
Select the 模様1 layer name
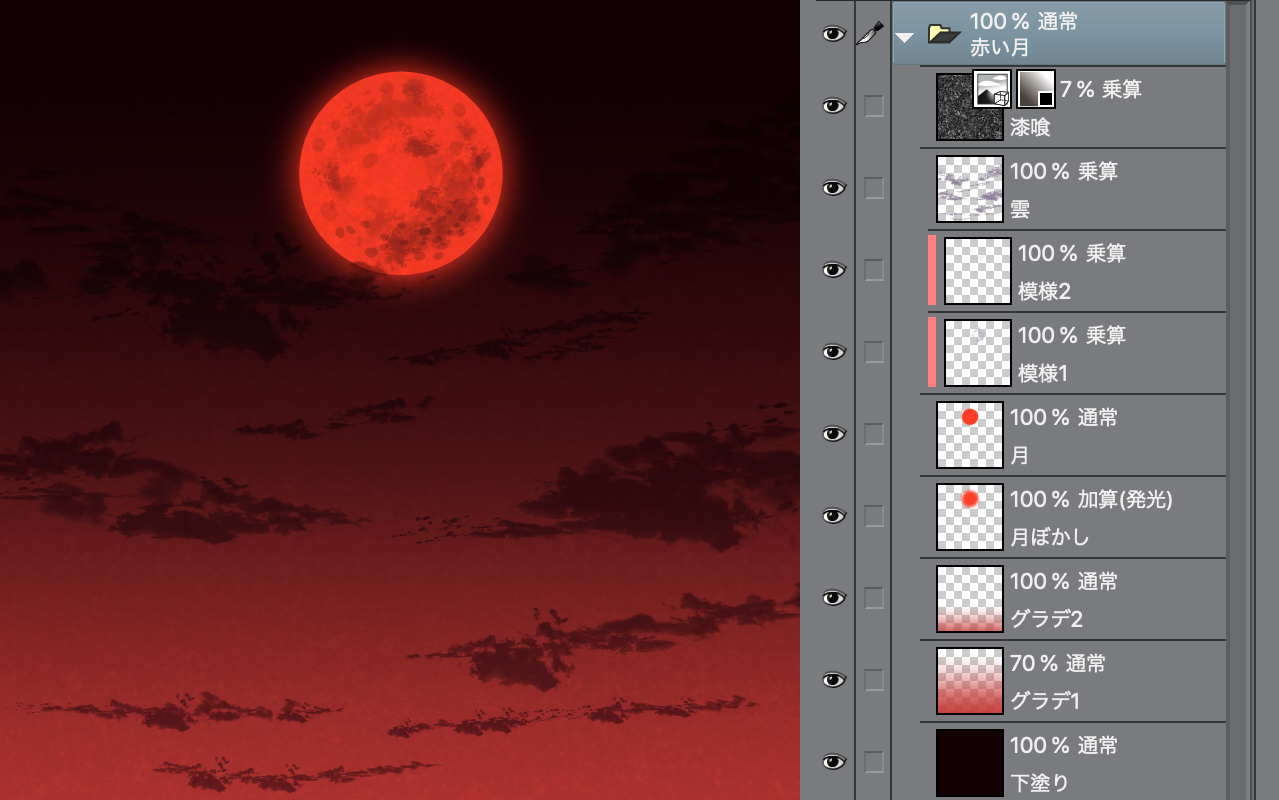click(1043, 374)
